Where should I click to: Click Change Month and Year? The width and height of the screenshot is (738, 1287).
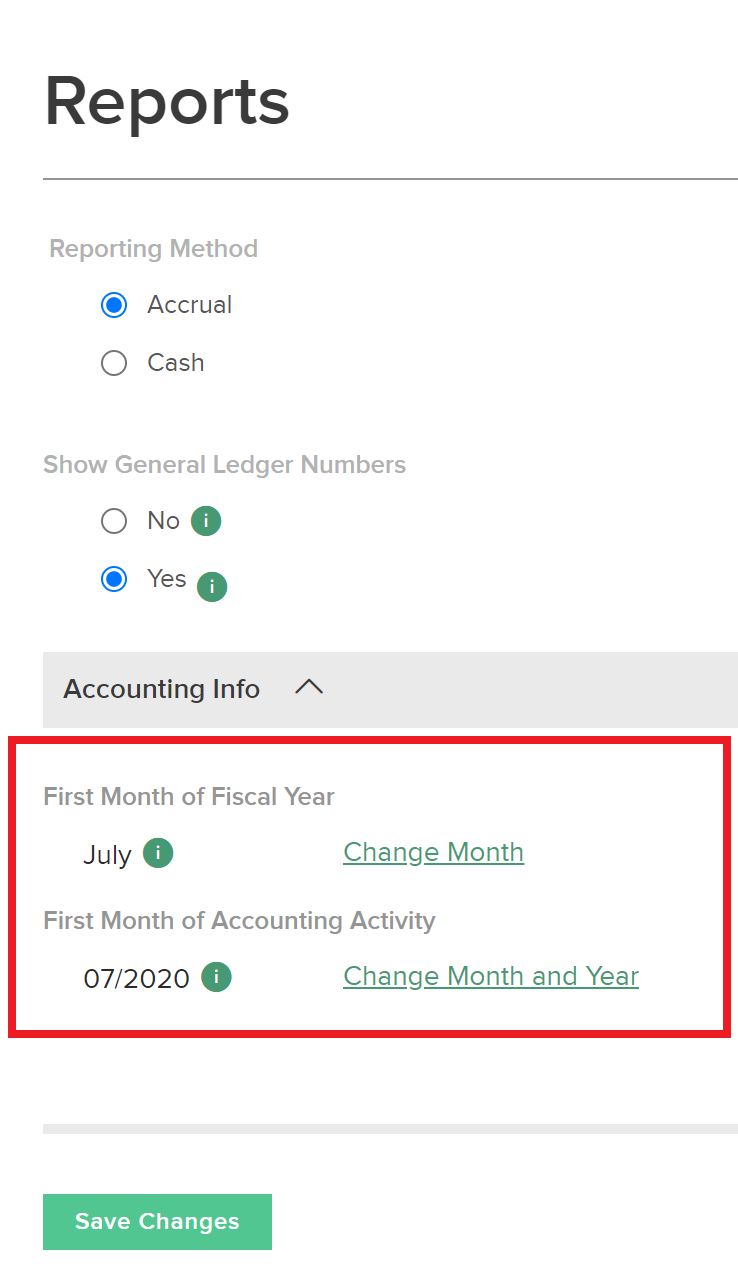[490, 975]
